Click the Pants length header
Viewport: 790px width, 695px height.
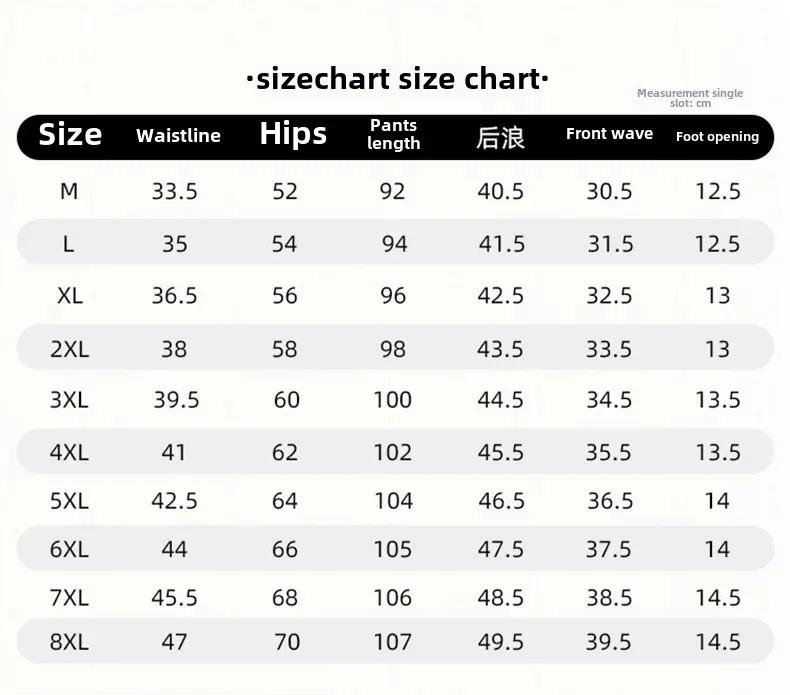pyautogui.click(x=393, y=134)
